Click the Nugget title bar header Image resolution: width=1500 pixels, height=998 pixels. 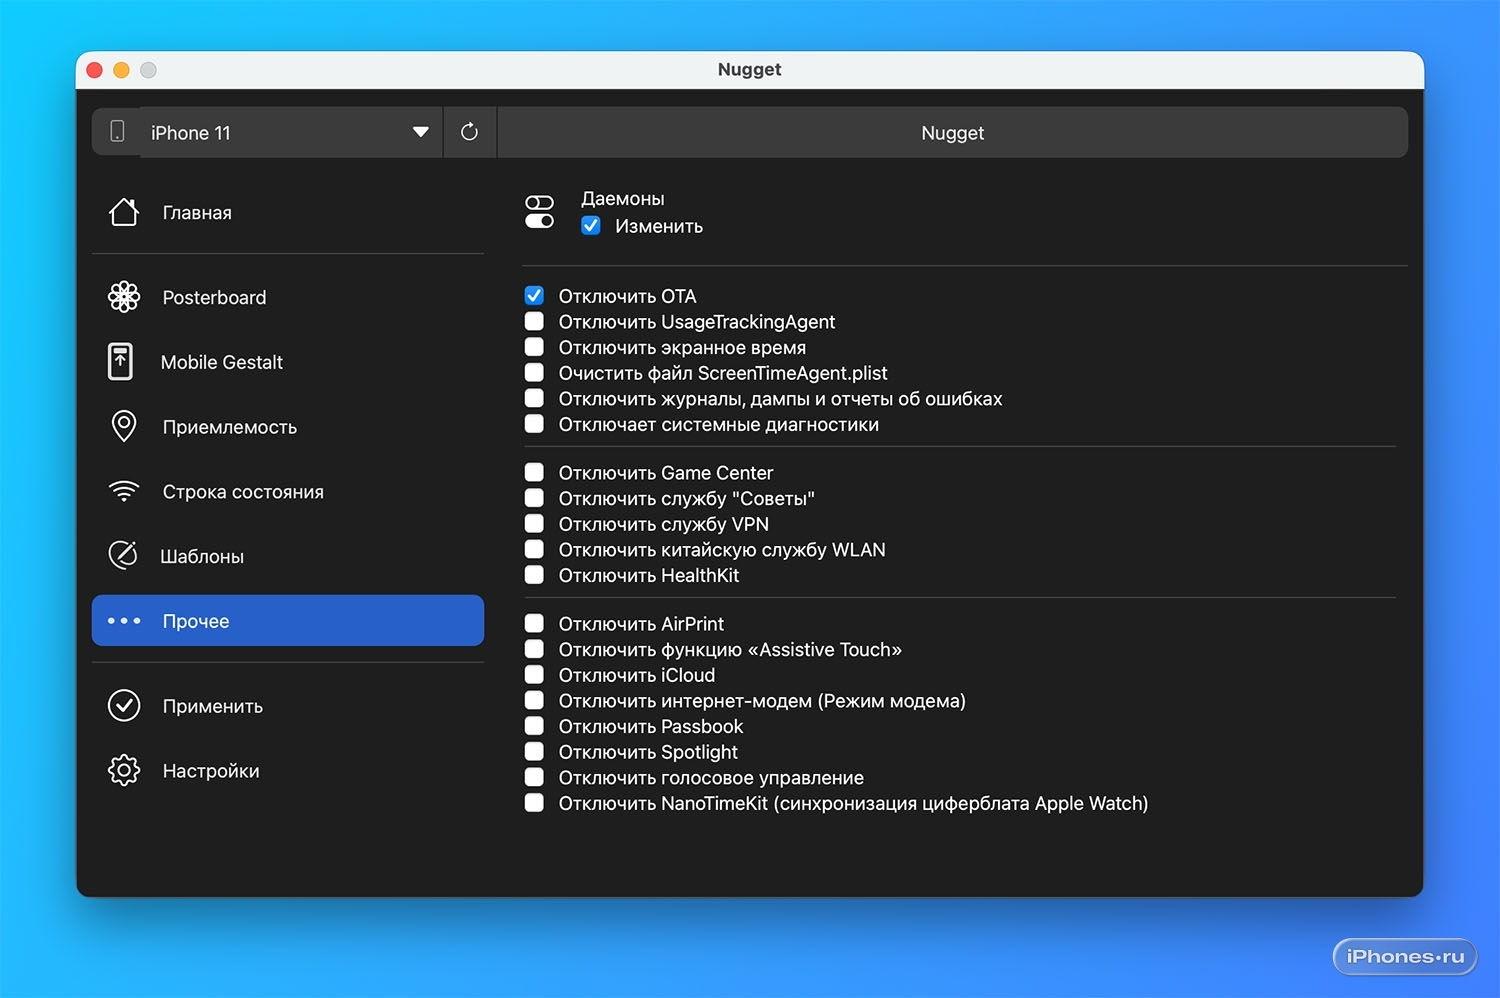pyautogui.click(x=952, y=133)
